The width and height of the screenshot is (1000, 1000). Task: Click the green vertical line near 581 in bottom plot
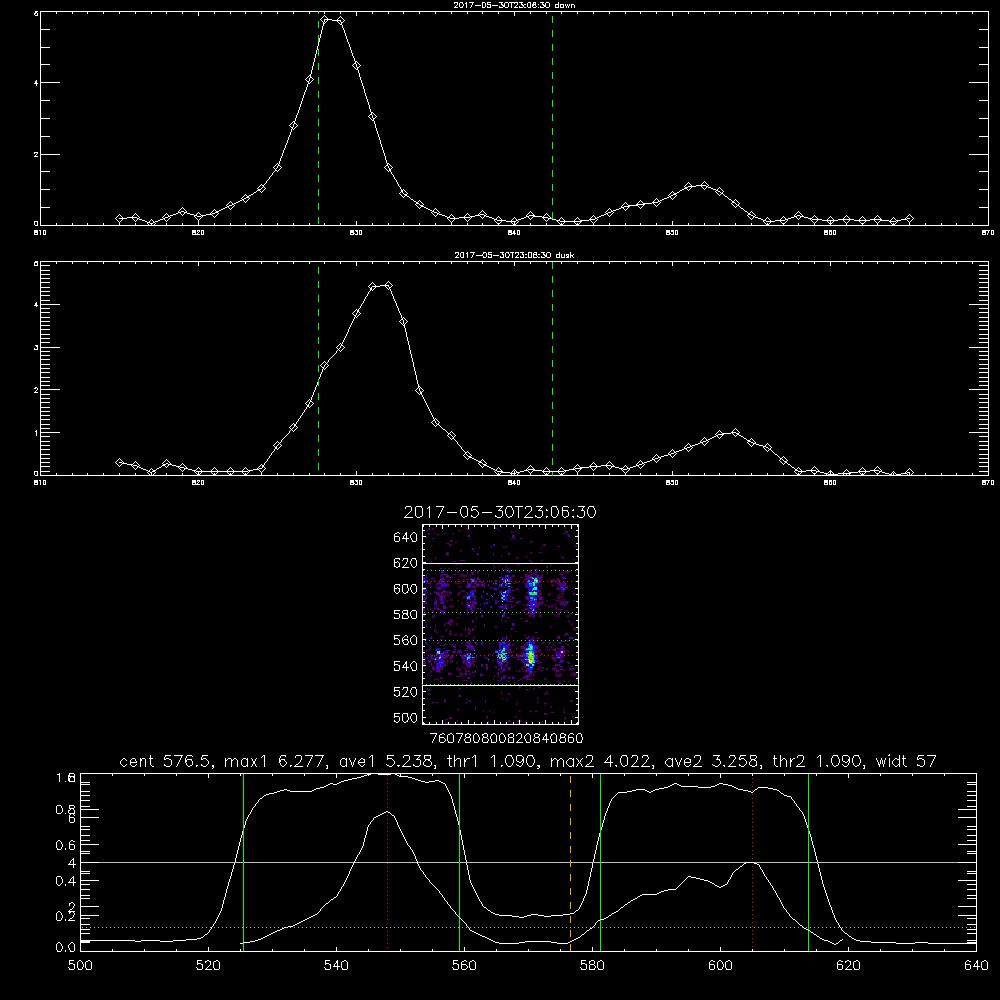[x=600, y=861]
